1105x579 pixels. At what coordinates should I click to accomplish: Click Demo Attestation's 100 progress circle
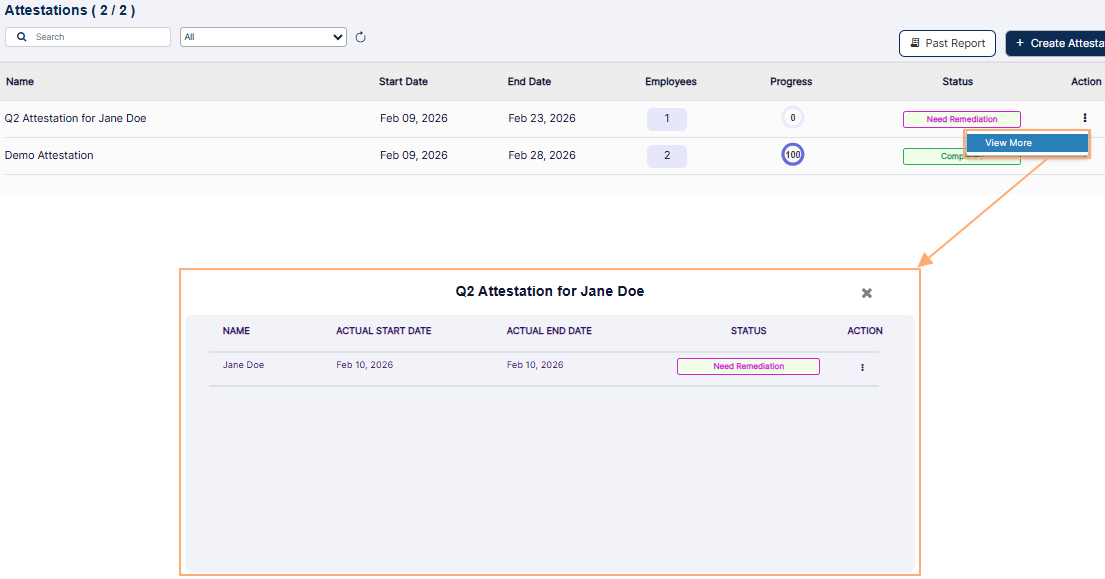pyautogui.click(x=792, y=154)
